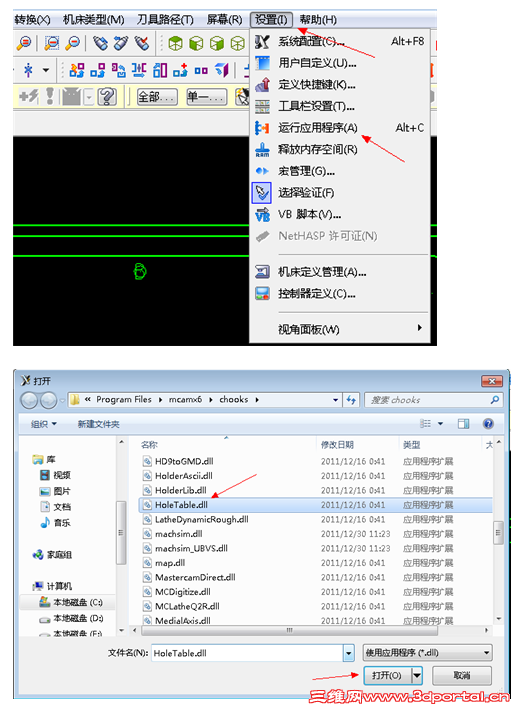This screenshot has width=529, height=710.
Task: Click the 取消 button
Action: 462,676
